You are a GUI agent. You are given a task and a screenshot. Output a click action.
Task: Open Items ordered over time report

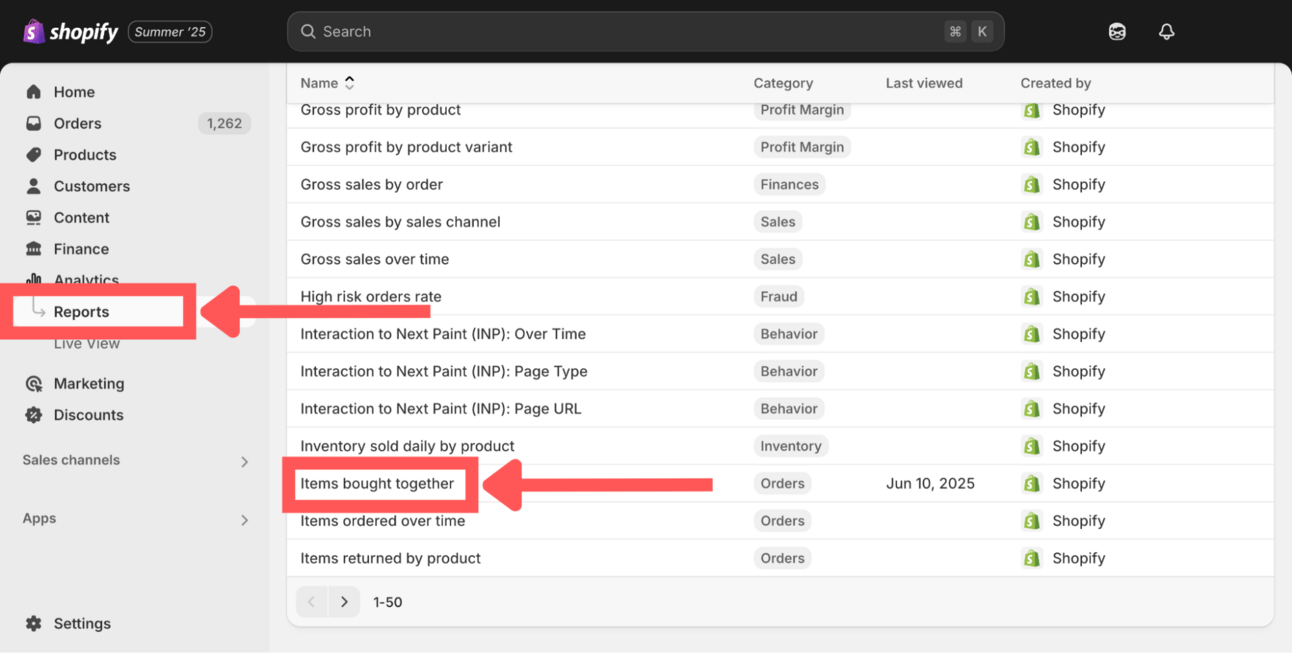(x=383, y=521)
